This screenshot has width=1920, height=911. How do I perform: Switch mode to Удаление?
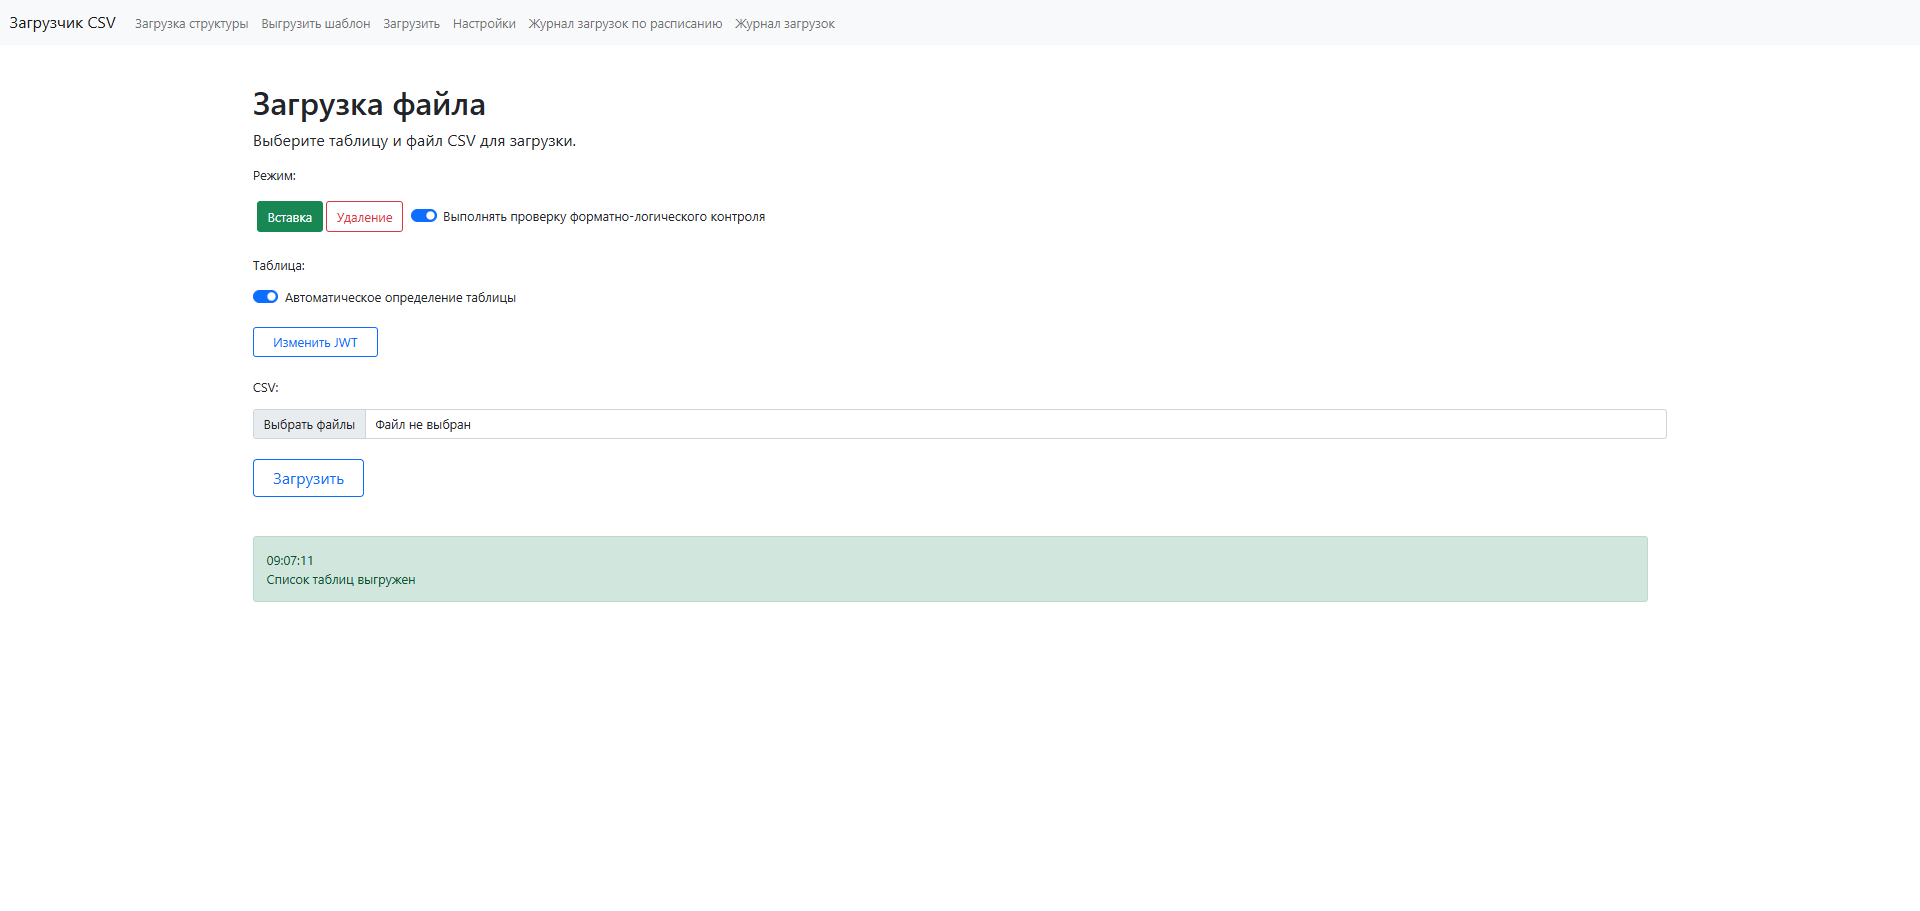[x=364, y=217]
